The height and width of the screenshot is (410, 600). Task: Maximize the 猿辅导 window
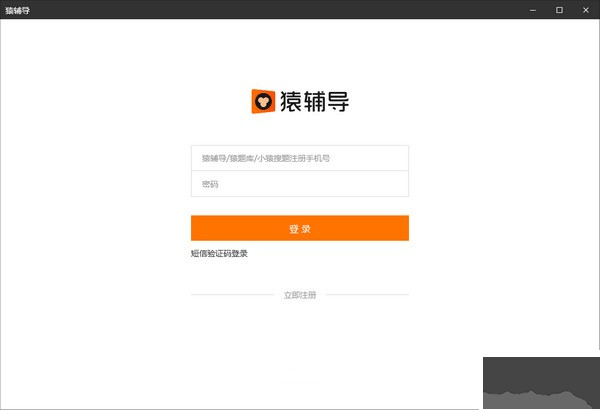tap(559, 10)
